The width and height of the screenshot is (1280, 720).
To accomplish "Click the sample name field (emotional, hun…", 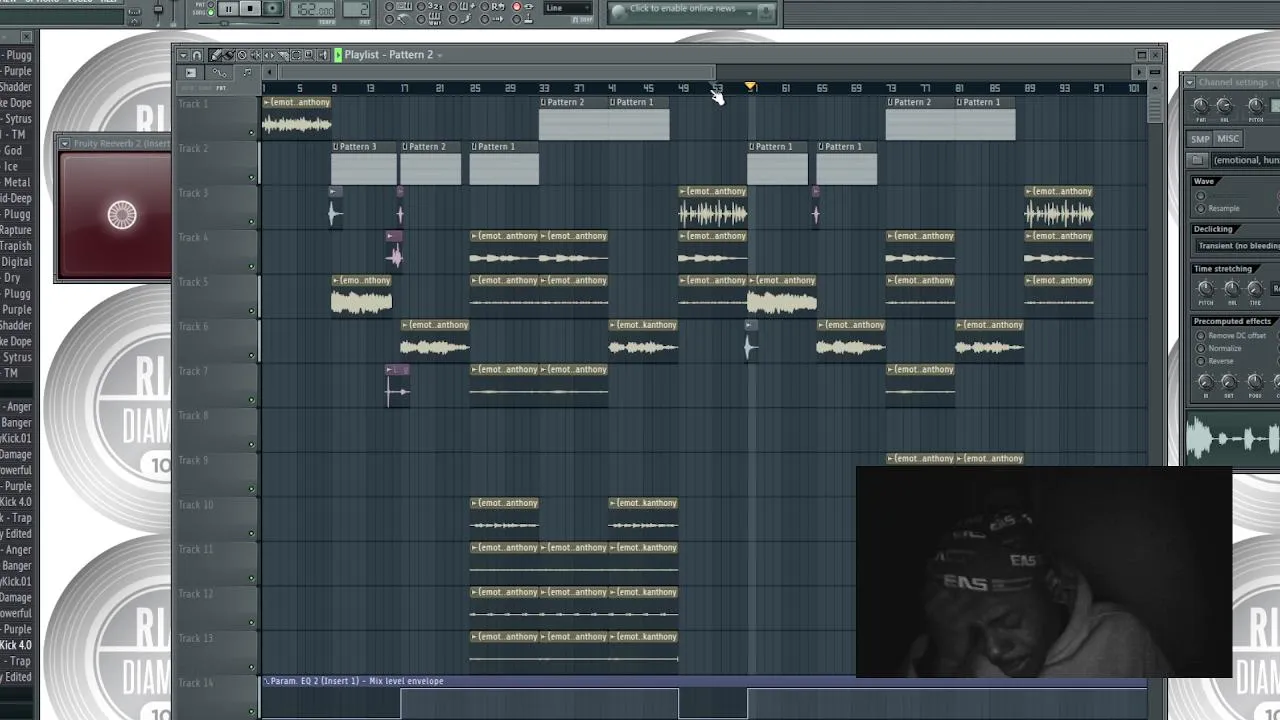I will 1245,160.
